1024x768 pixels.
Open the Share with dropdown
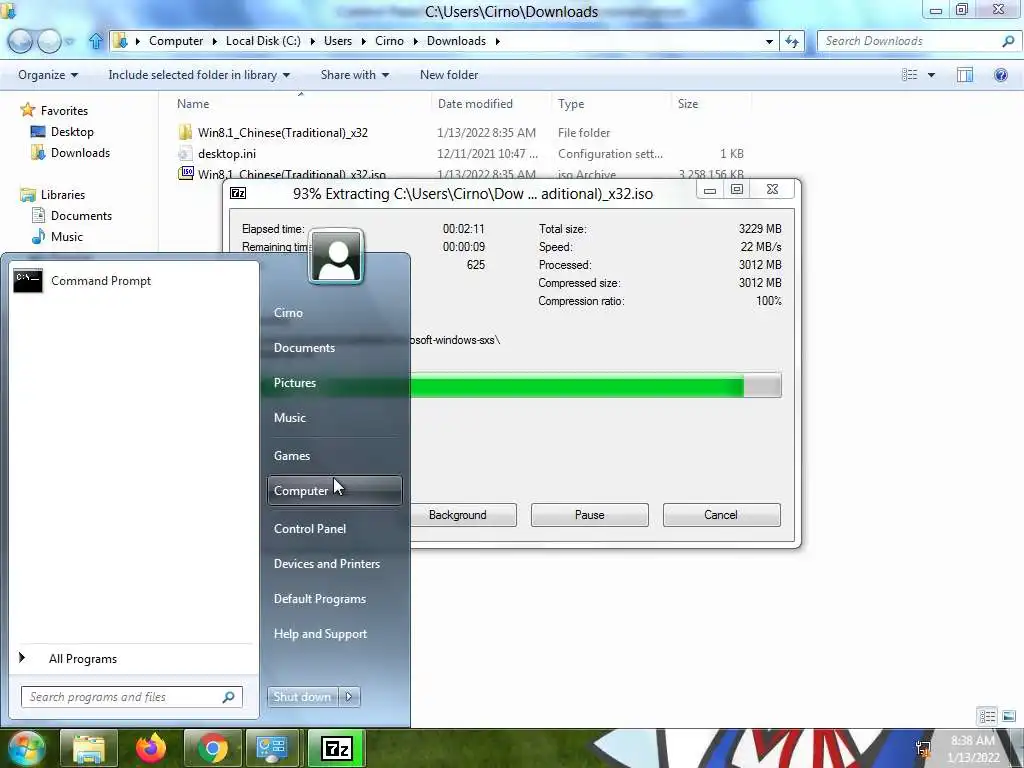point(355,75)
